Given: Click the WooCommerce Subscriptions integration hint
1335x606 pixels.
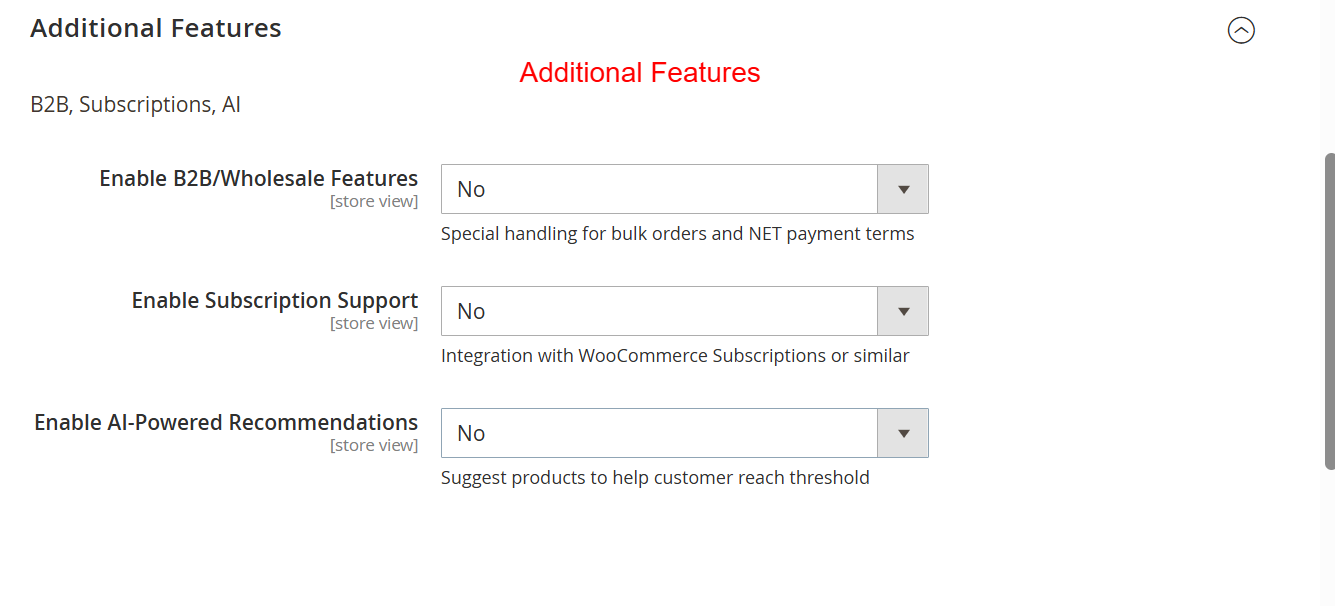Looking at the screenshot, I should coord(675,356).
